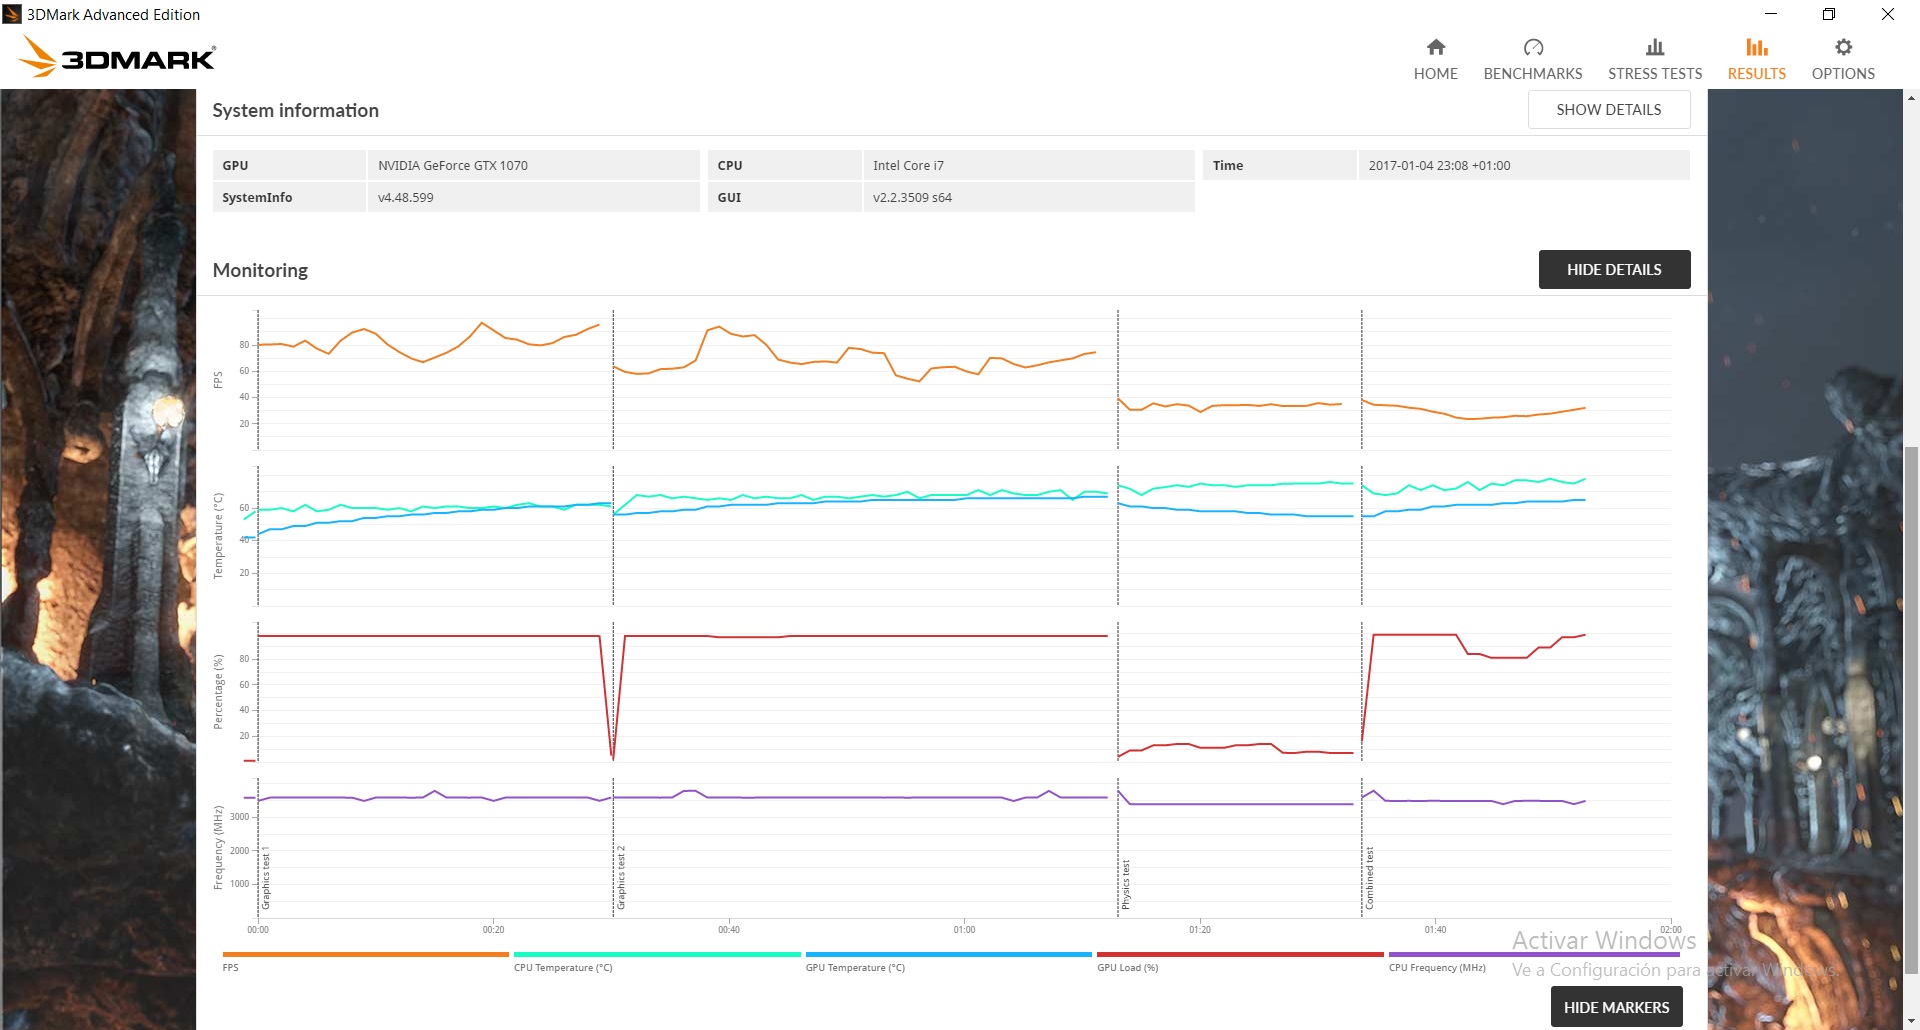Click the vertical scrollbar thumb

point(1911,710)
